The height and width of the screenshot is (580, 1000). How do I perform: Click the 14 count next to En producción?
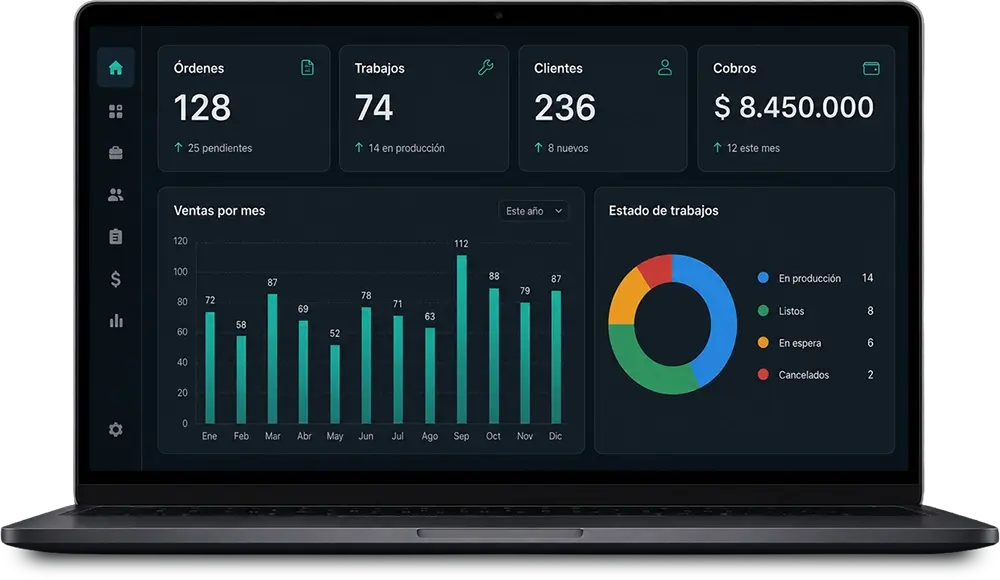(867, 278)
